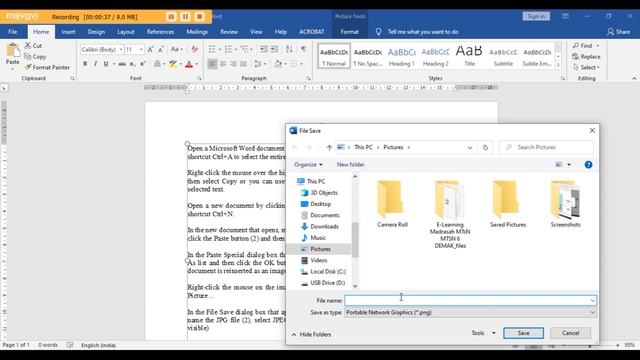
Task: Click the Bullets list icon
Action: pyautogui.click(x=212, y=49)
